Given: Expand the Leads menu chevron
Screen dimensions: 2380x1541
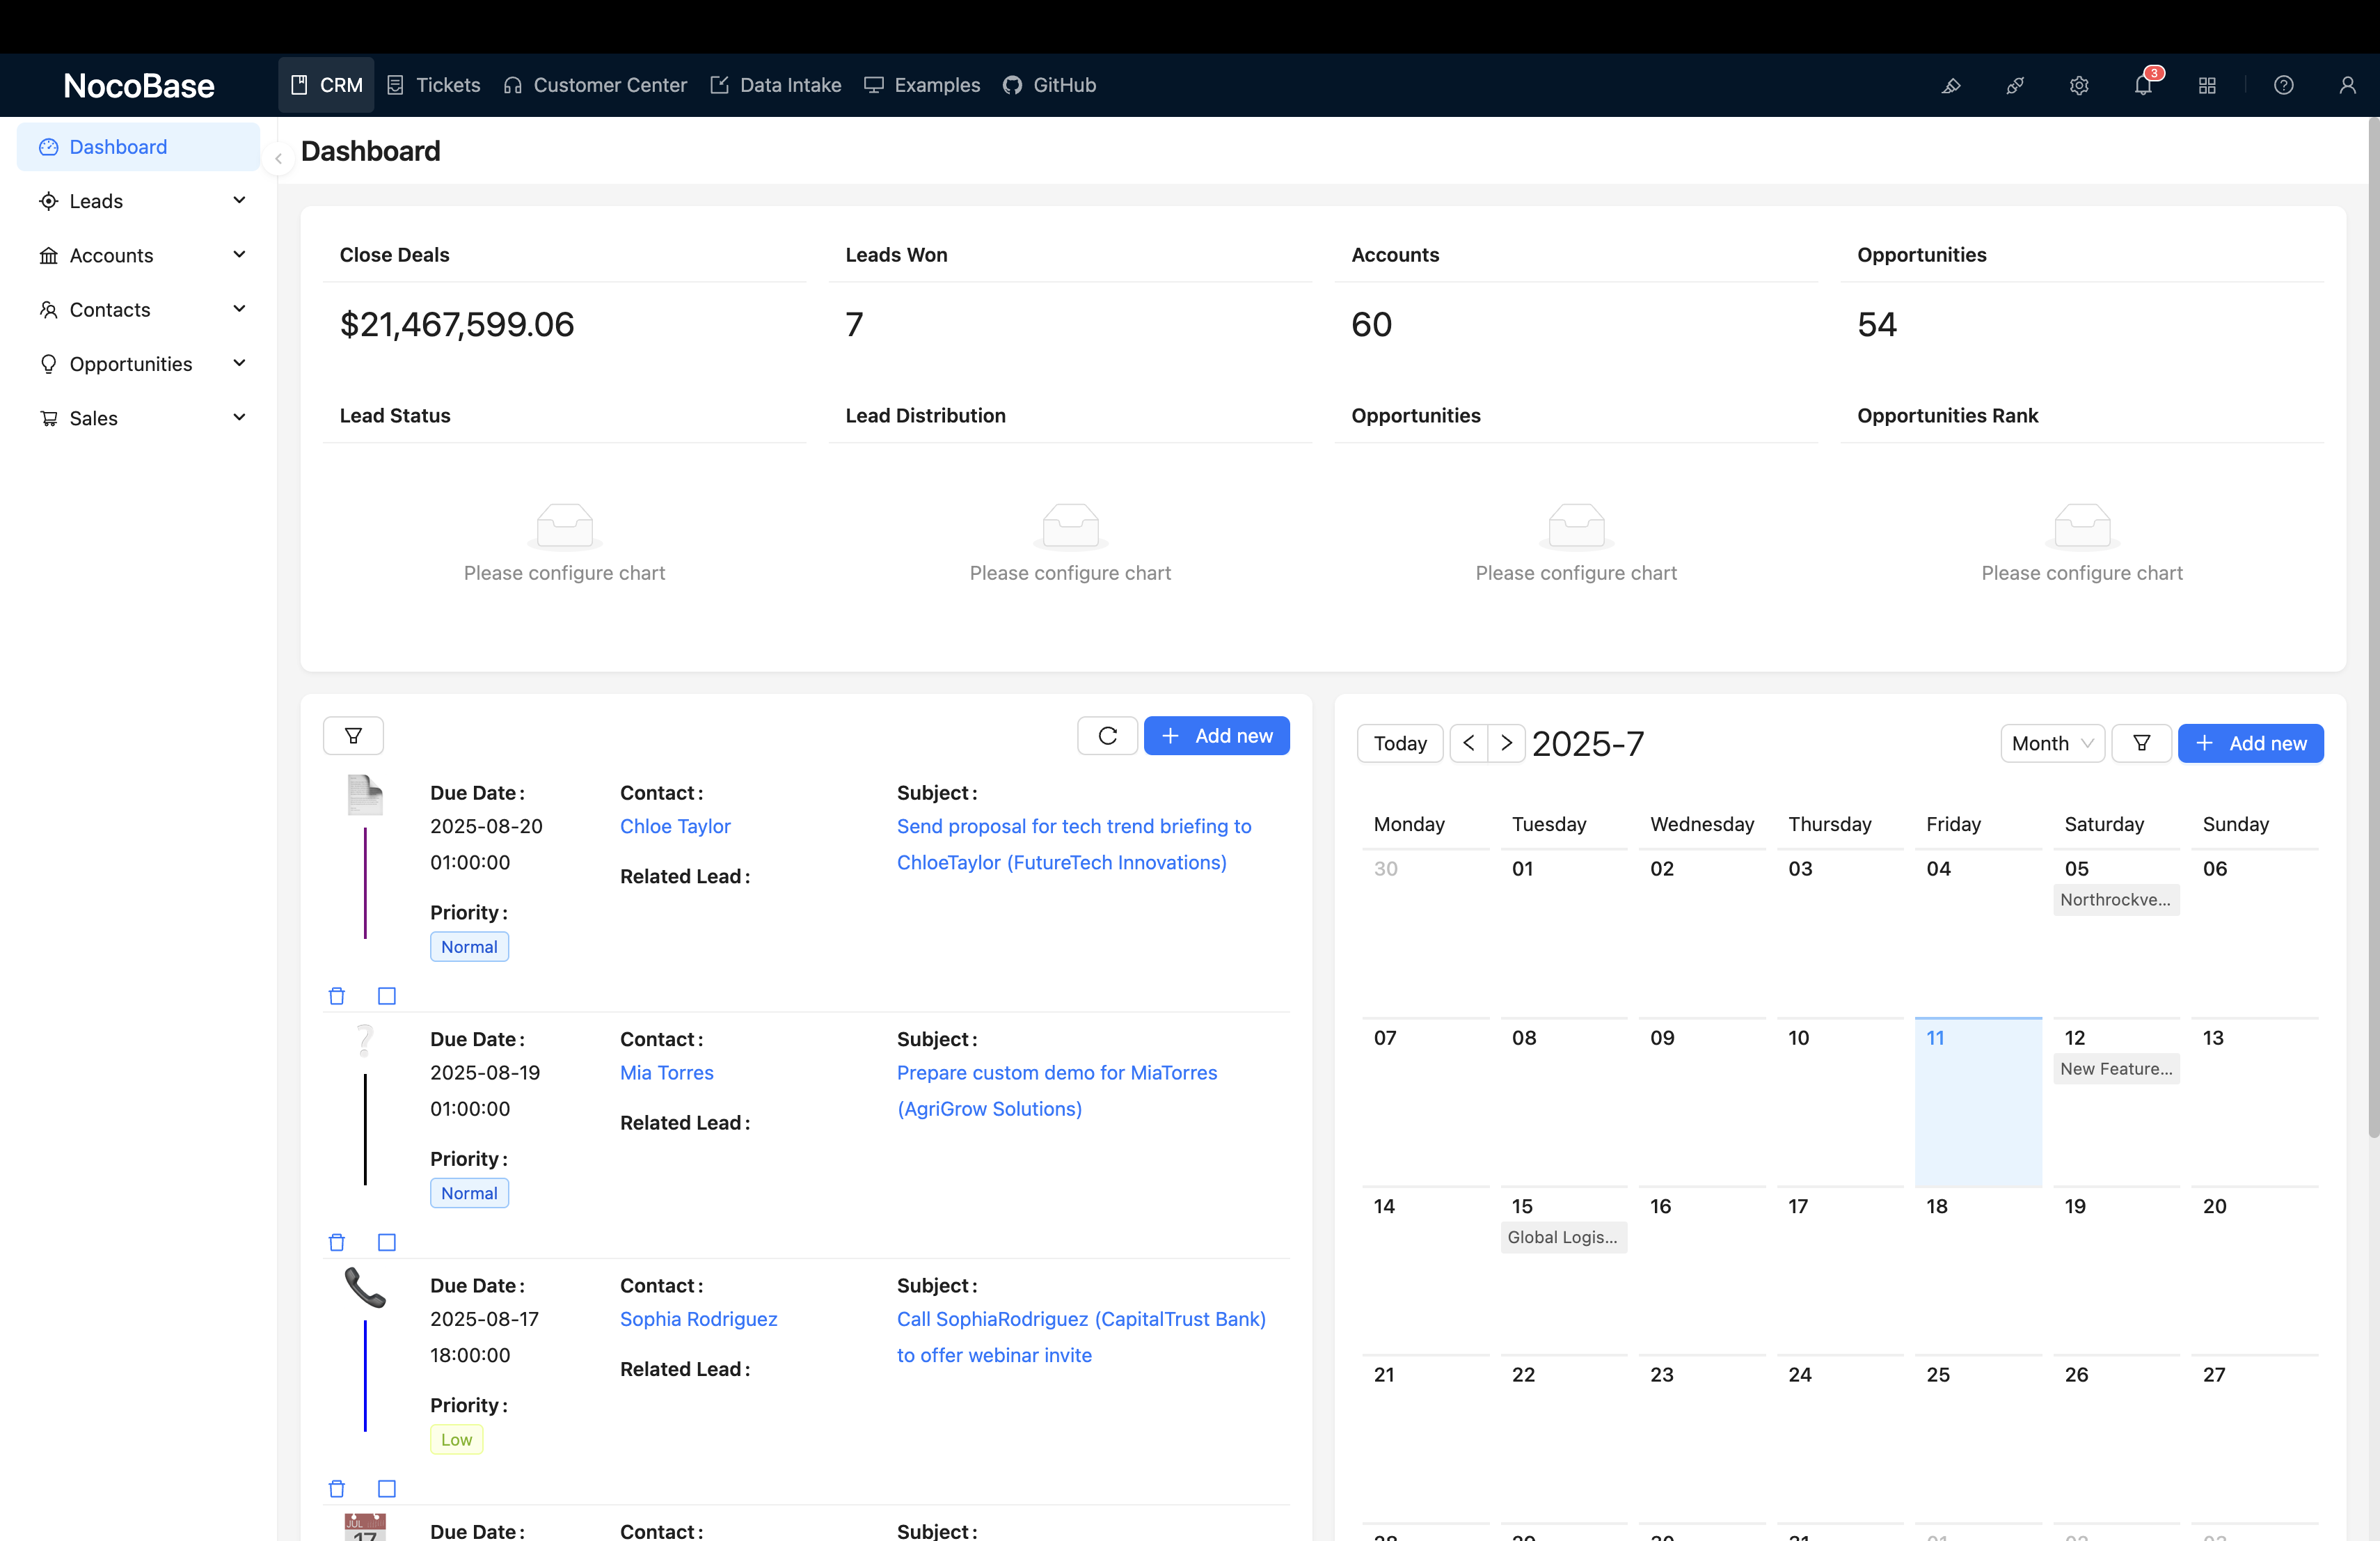Looking at the screenshot, I should [239, 200].
